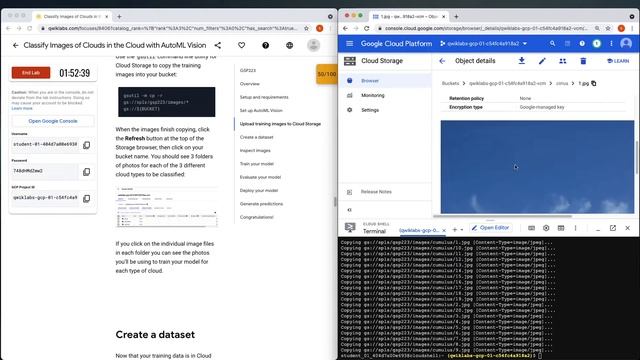Jump to Set up AutoML Vision section
This screenshot has width=640, height=360.
(x=261, y=111)
